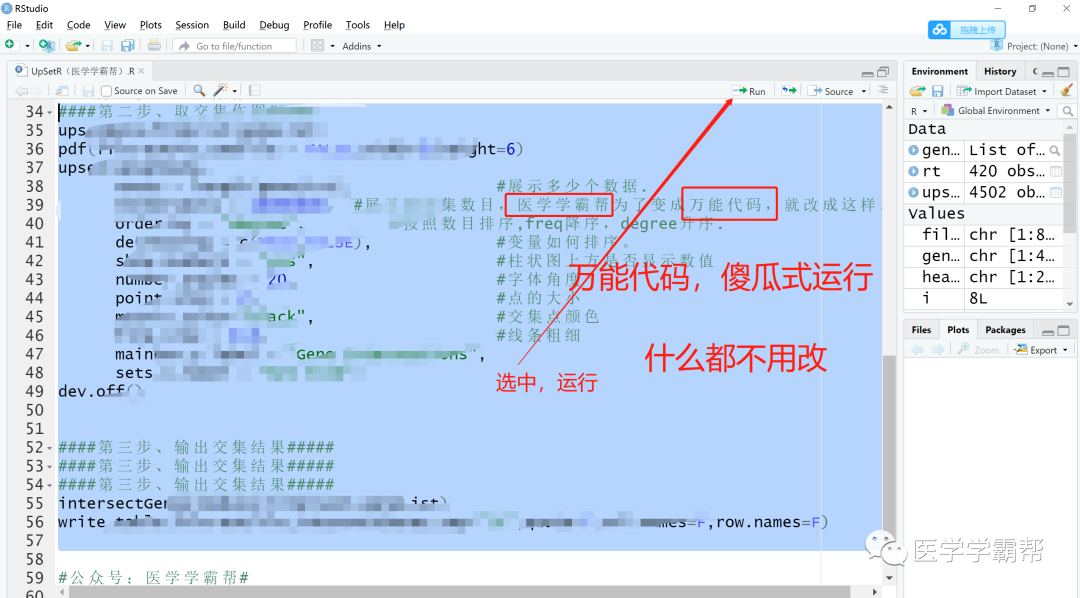1080x598 pixels.
Task: Toggle the document outline icon
Action: point(884,90)
